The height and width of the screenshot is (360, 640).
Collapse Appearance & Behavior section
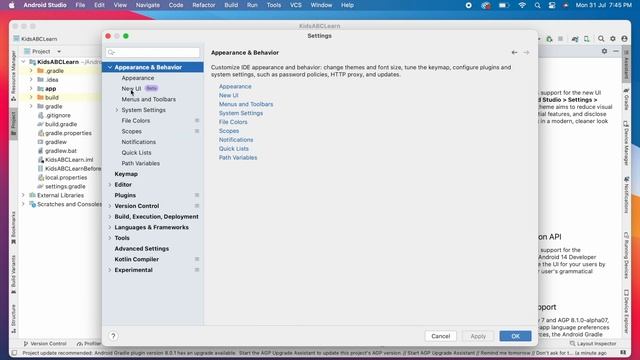(110, 67)
